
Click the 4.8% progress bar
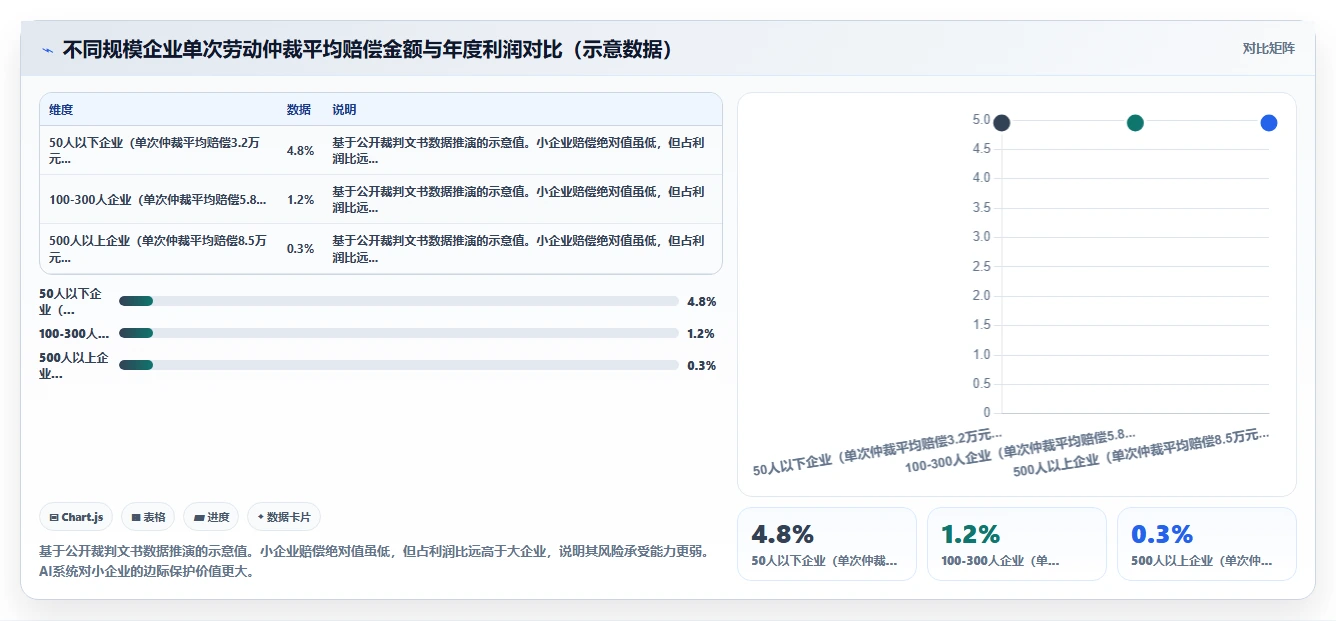click(399, 301)
